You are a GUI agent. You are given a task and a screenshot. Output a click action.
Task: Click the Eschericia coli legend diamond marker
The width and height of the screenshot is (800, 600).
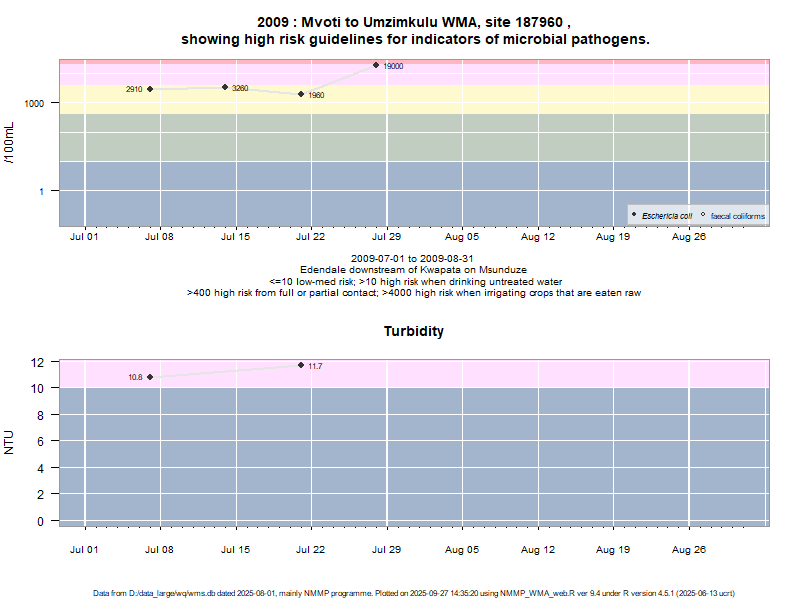click(x=635, y=215)
